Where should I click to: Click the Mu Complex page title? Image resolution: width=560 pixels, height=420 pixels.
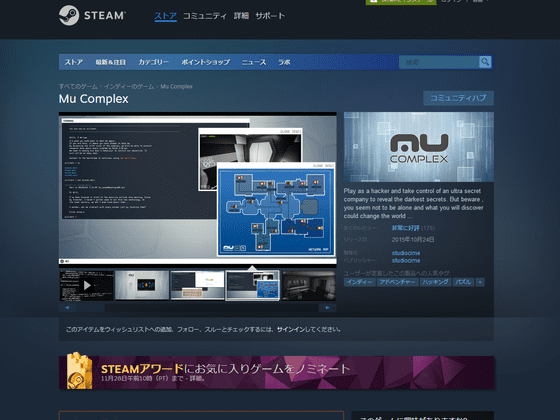94,99
